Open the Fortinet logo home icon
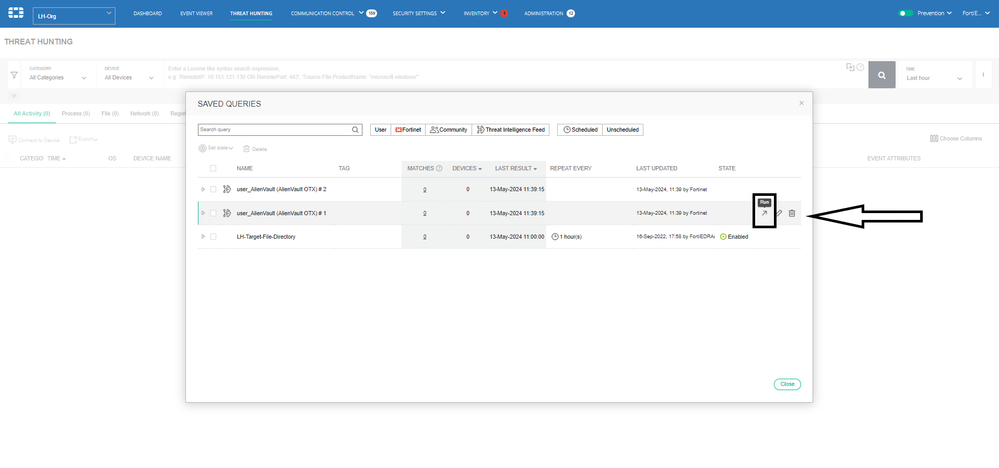The image size is (999, 468). (16, 13)
